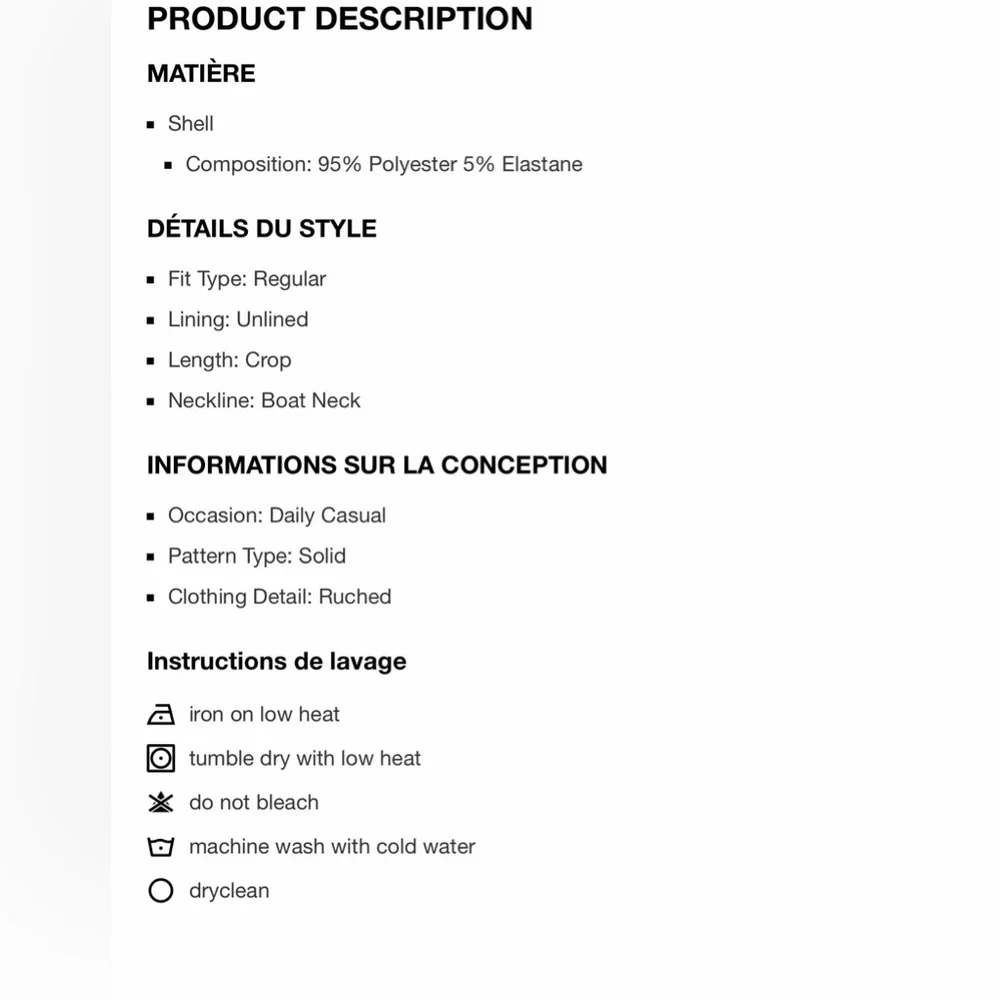Select the MATIÈRE section heading

click(201, 74)
